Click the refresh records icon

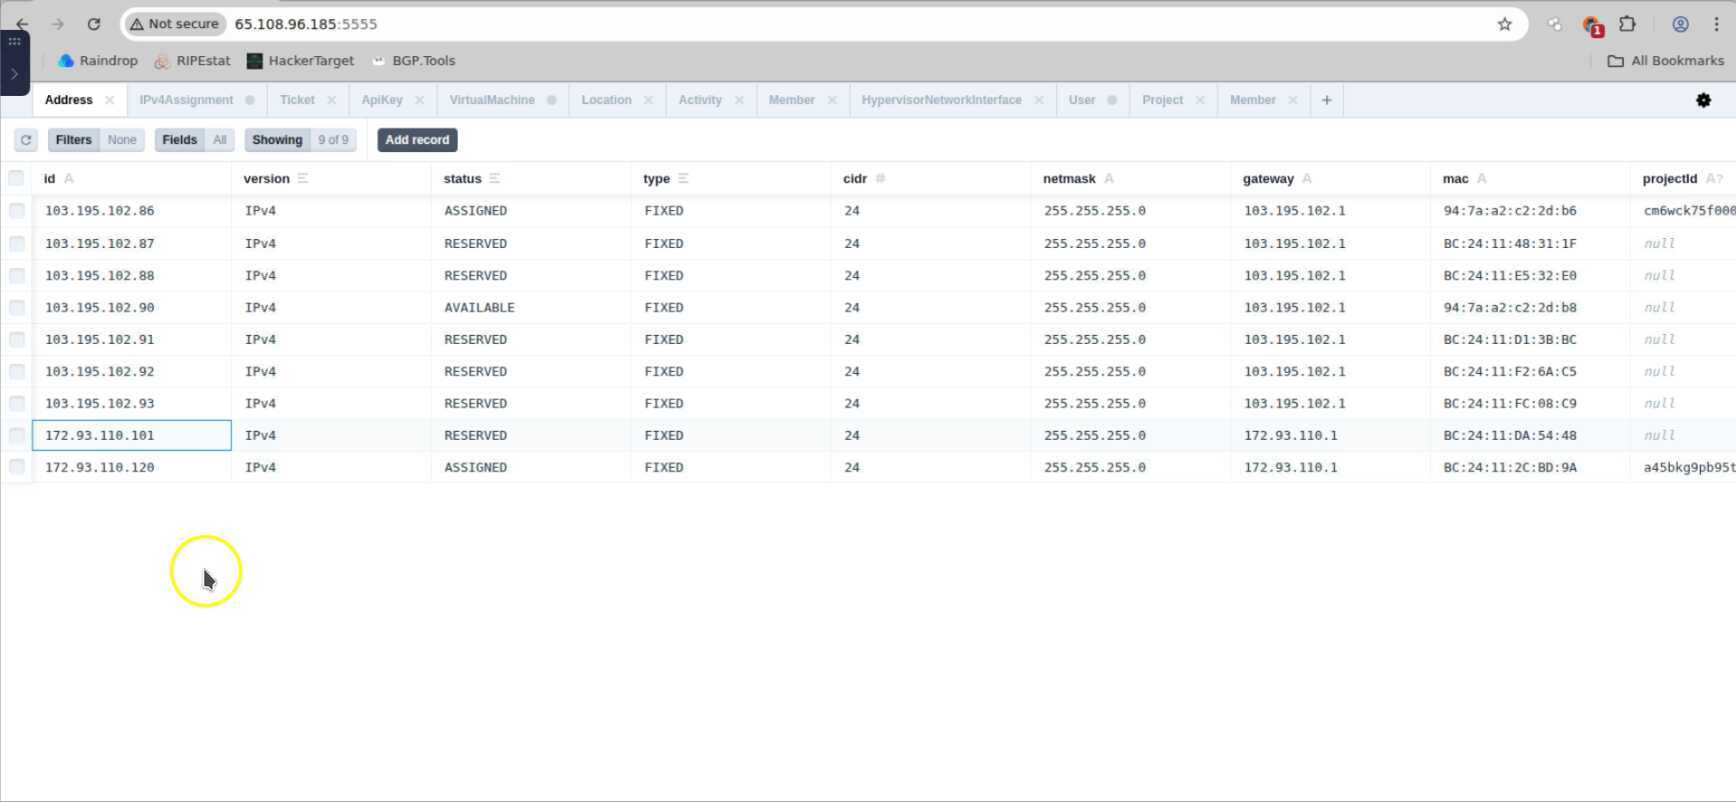(x=26, y=140)
